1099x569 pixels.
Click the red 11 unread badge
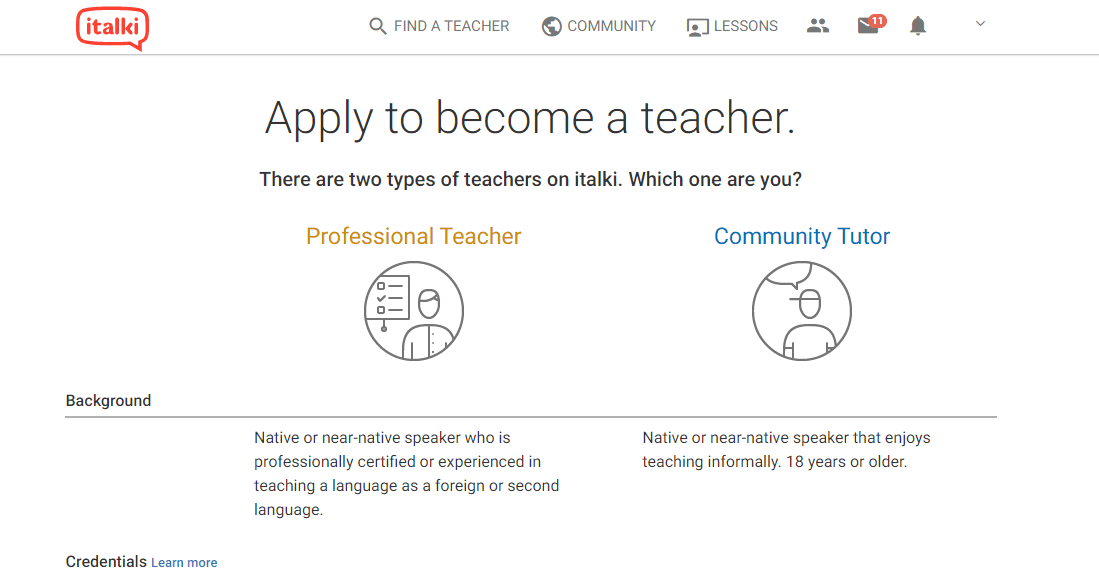pos(878,21)
